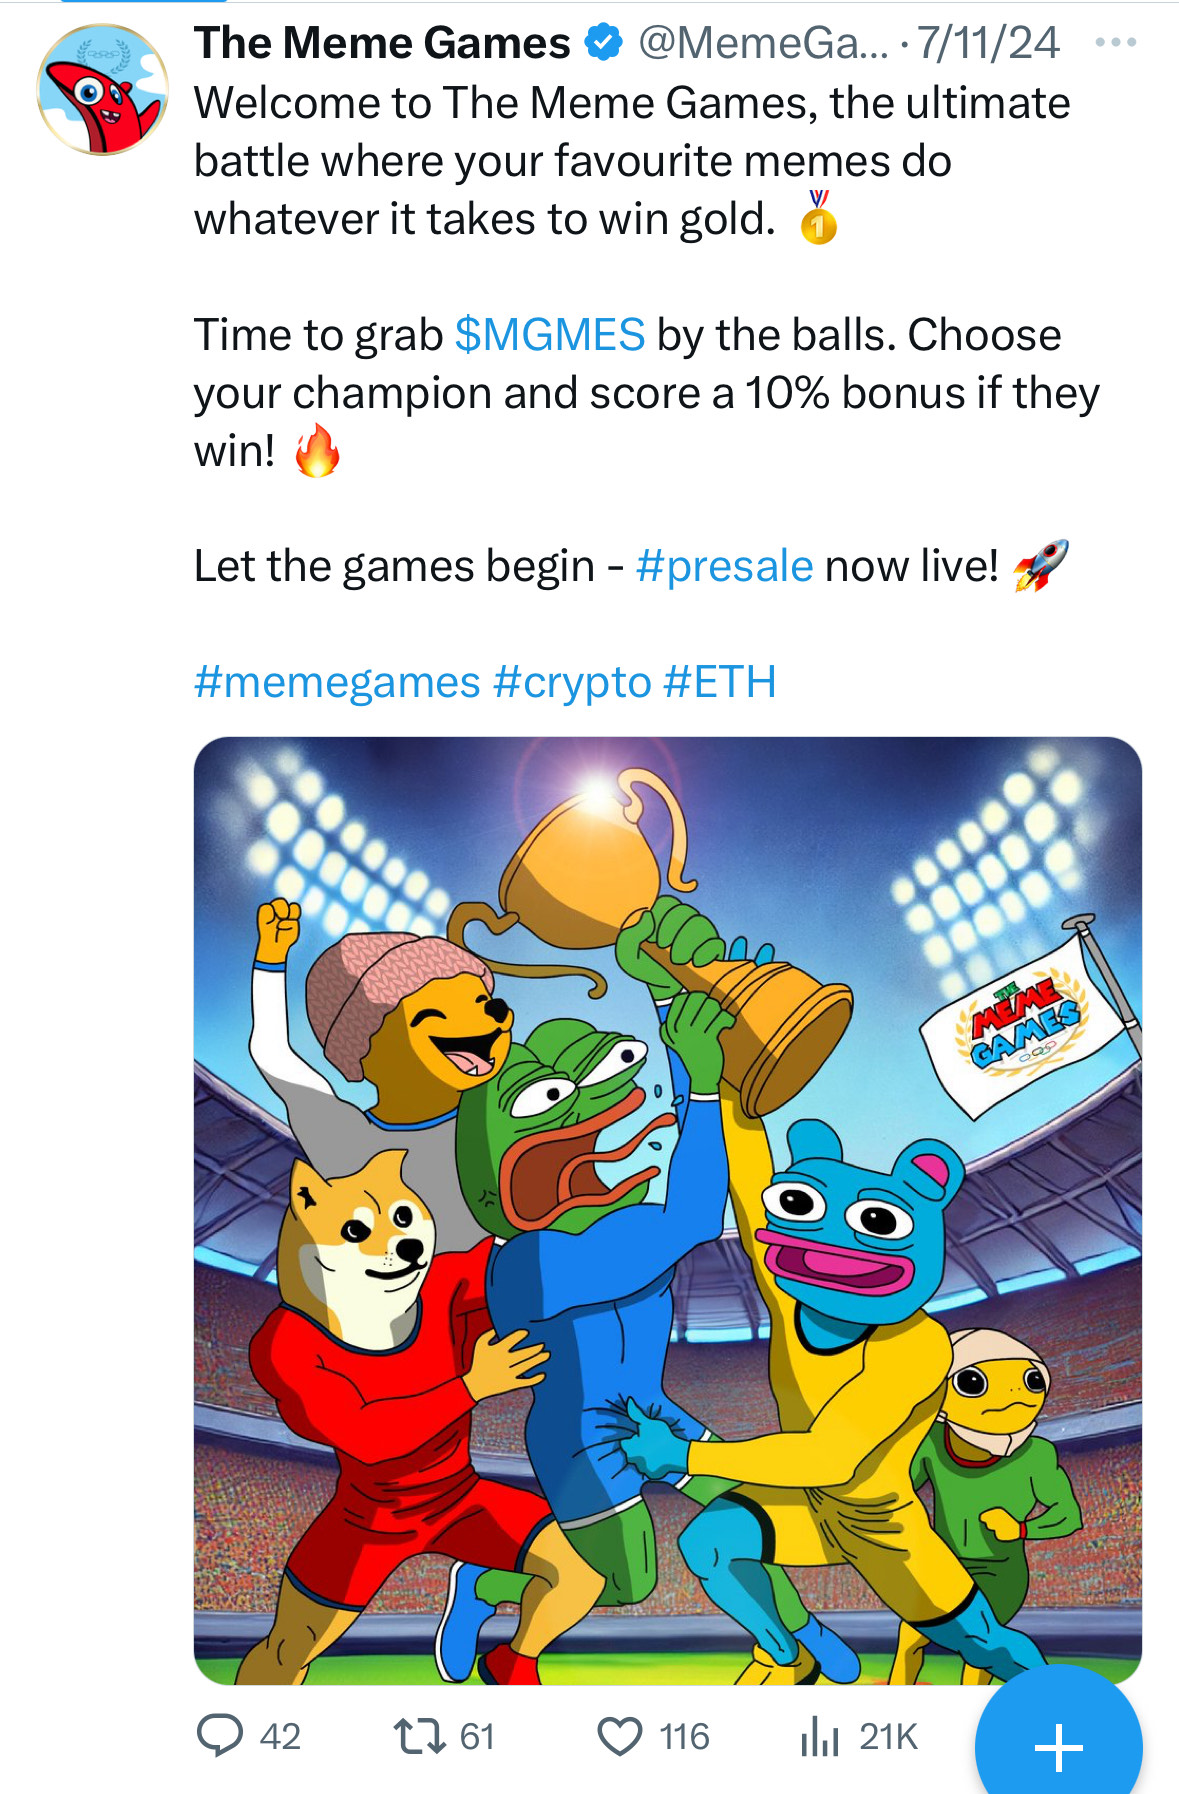The width and height of the screenshot is (1179, 1794).
Task: Open the tweet via the 7/11/24 timestamp
Action: (x=988, y=42)
